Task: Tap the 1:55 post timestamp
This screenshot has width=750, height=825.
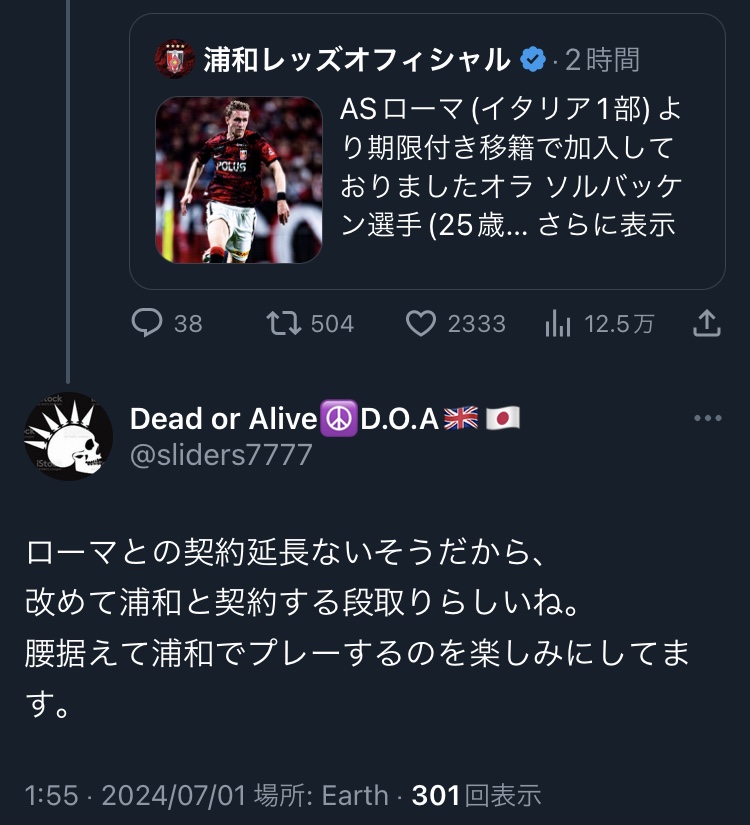Action: pos(51,795)
